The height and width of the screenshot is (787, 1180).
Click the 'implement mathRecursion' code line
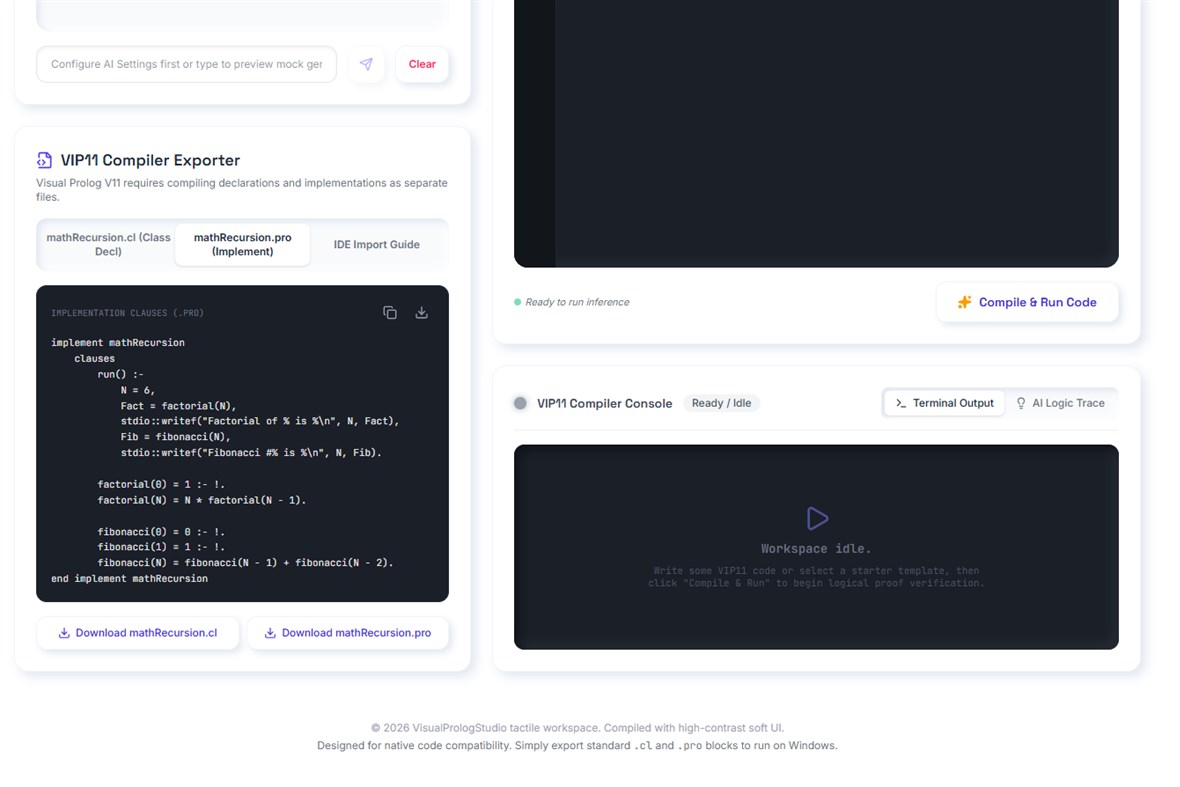(x=118, y=343)
